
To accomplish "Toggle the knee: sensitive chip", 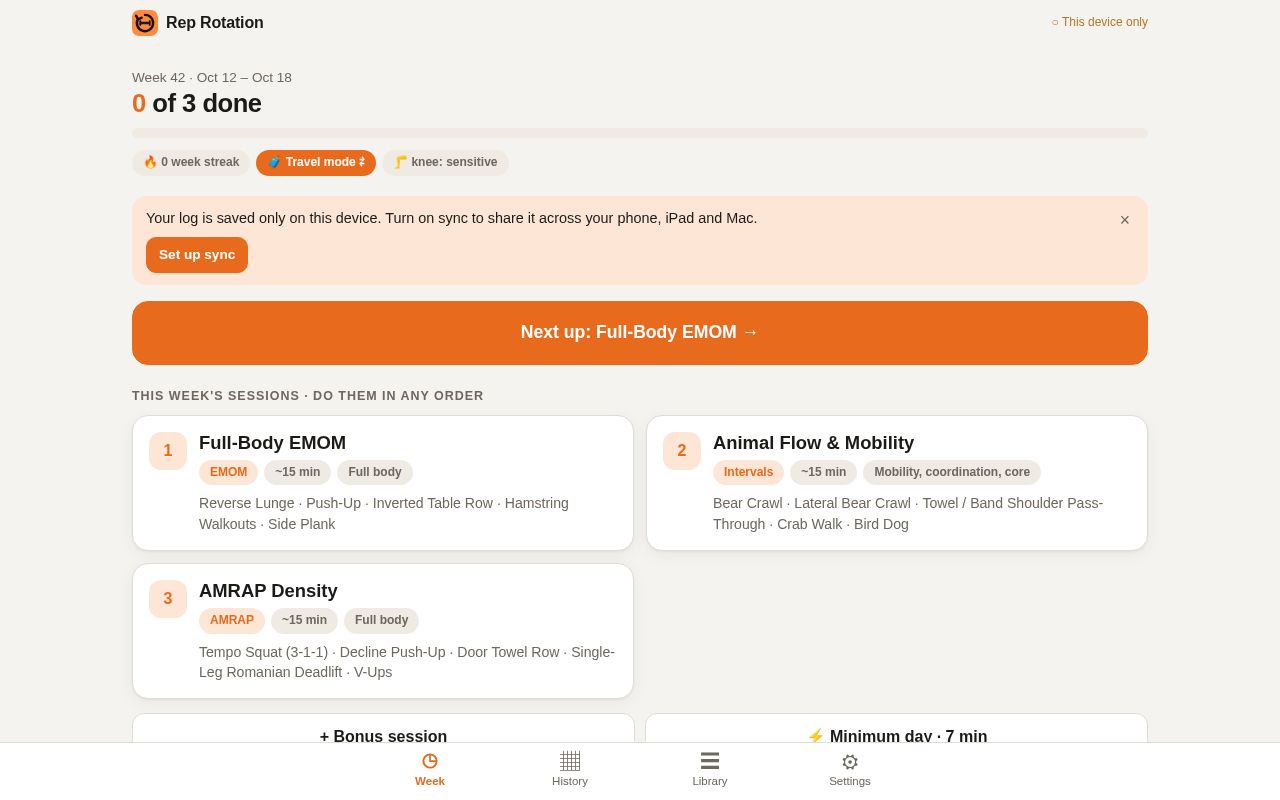I will (445, 163).
